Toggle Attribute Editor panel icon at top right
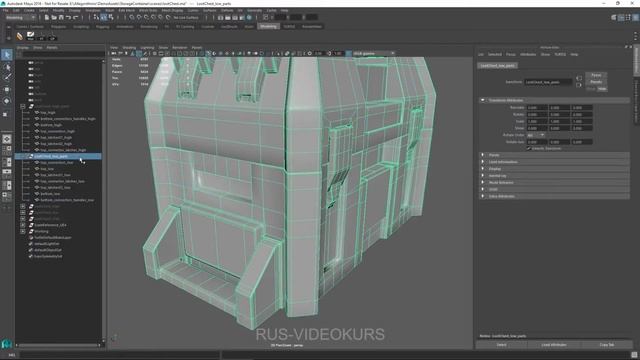Image resolution: width=640 pixels, height=360 pixels. click(621, 18)
